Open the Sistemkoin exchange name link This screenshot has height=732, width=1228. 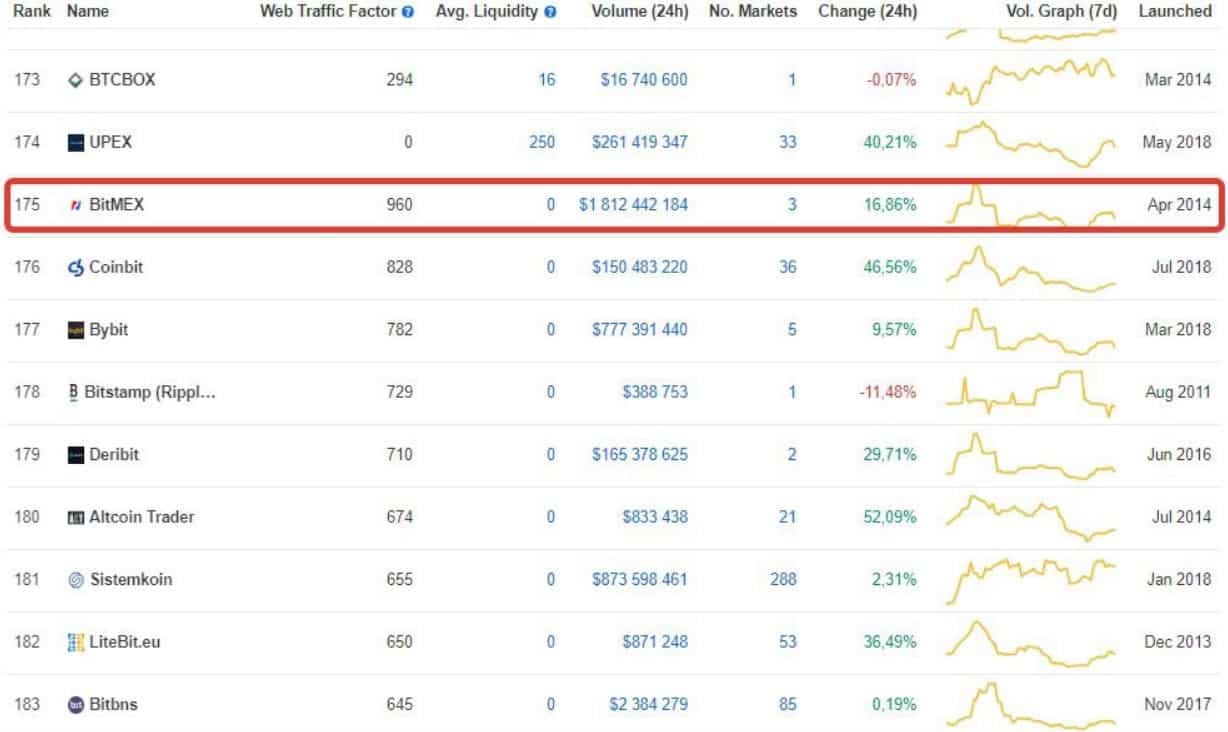click(x=130, y=580)
